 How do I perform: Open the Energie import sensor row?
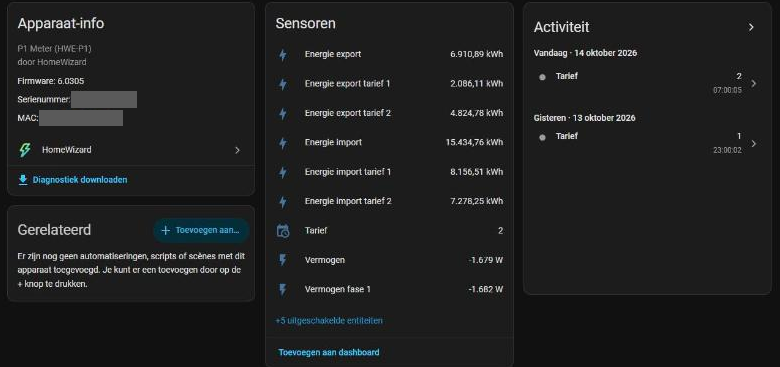point(390,143)
